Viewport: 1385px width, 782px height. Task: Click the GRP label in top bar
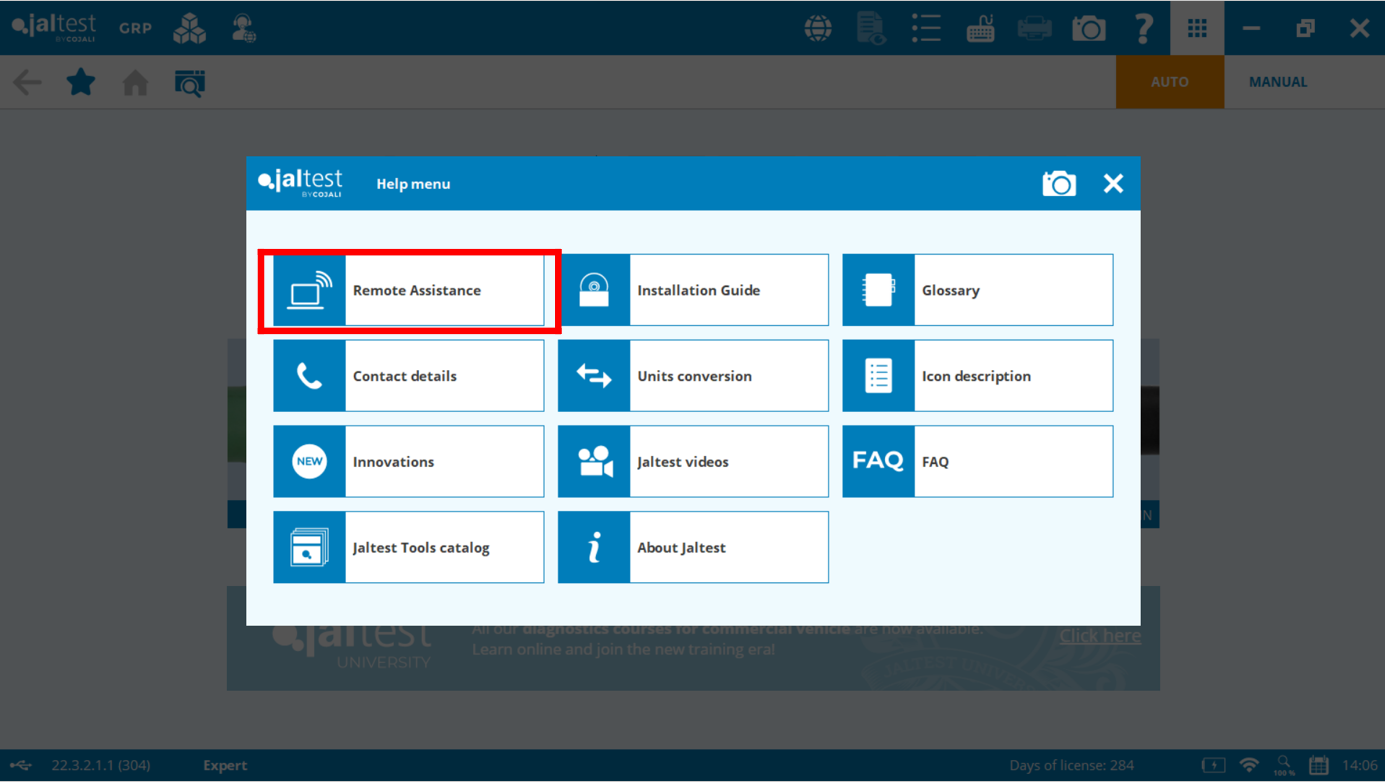[x=135, y=28]
